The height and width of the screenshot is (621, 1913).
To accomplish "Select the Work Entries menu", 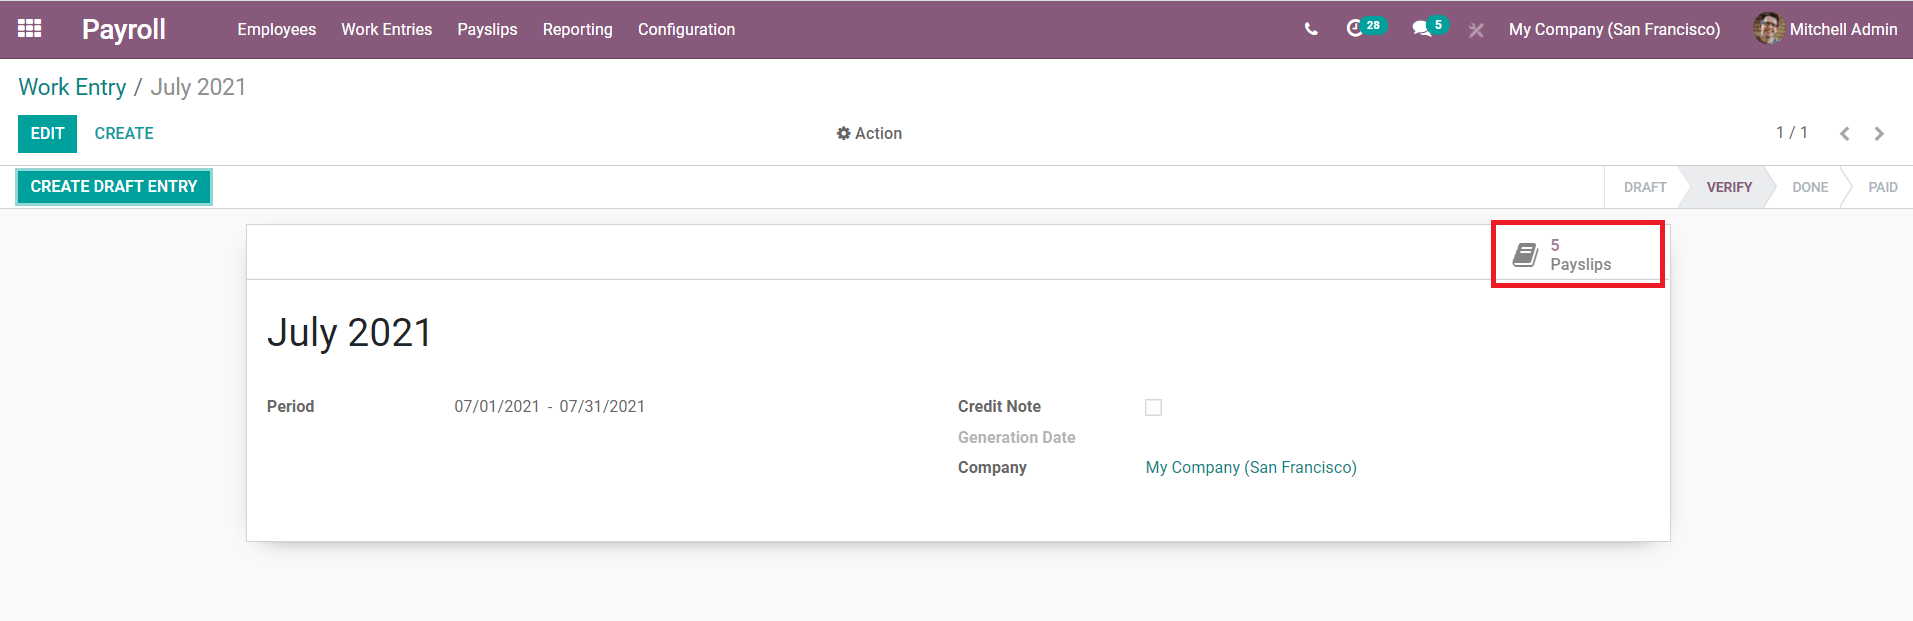I will coord(386,30).
